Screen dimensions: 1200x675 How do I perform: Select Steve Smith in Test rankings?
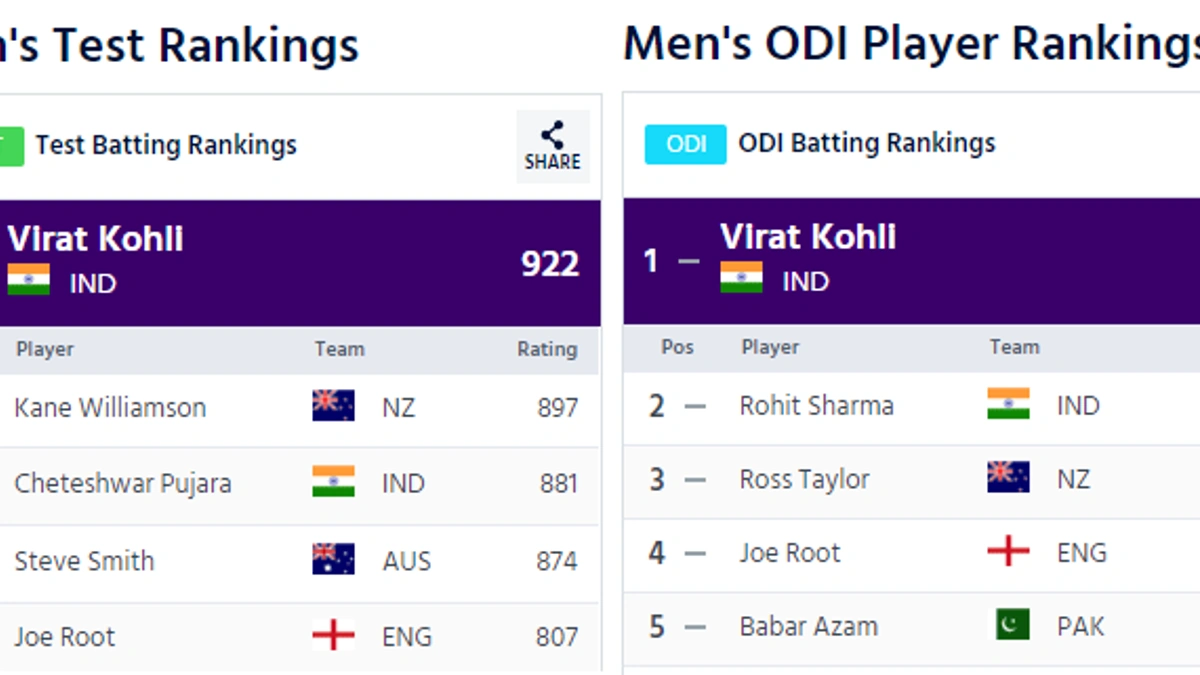pos(84,561)
